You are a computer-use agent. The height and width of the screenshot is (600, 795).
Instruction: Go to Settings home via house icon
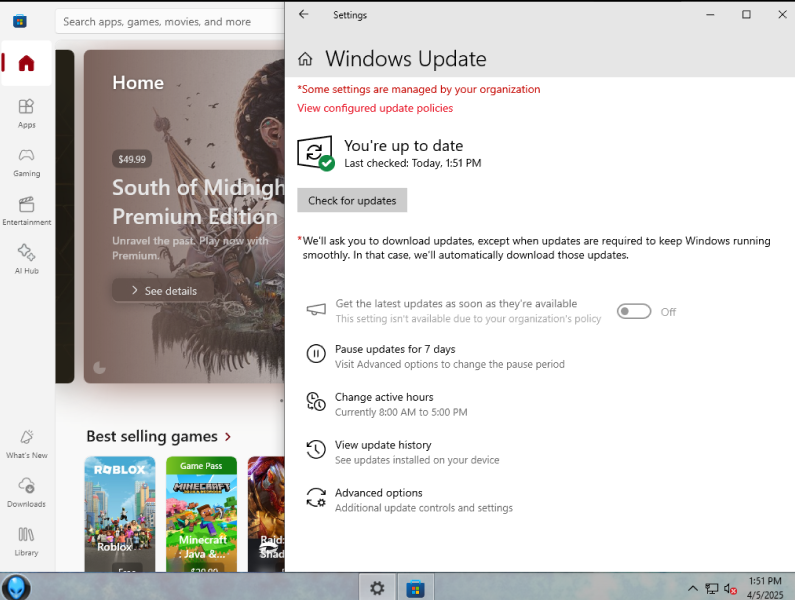click(x=305, y=59)
